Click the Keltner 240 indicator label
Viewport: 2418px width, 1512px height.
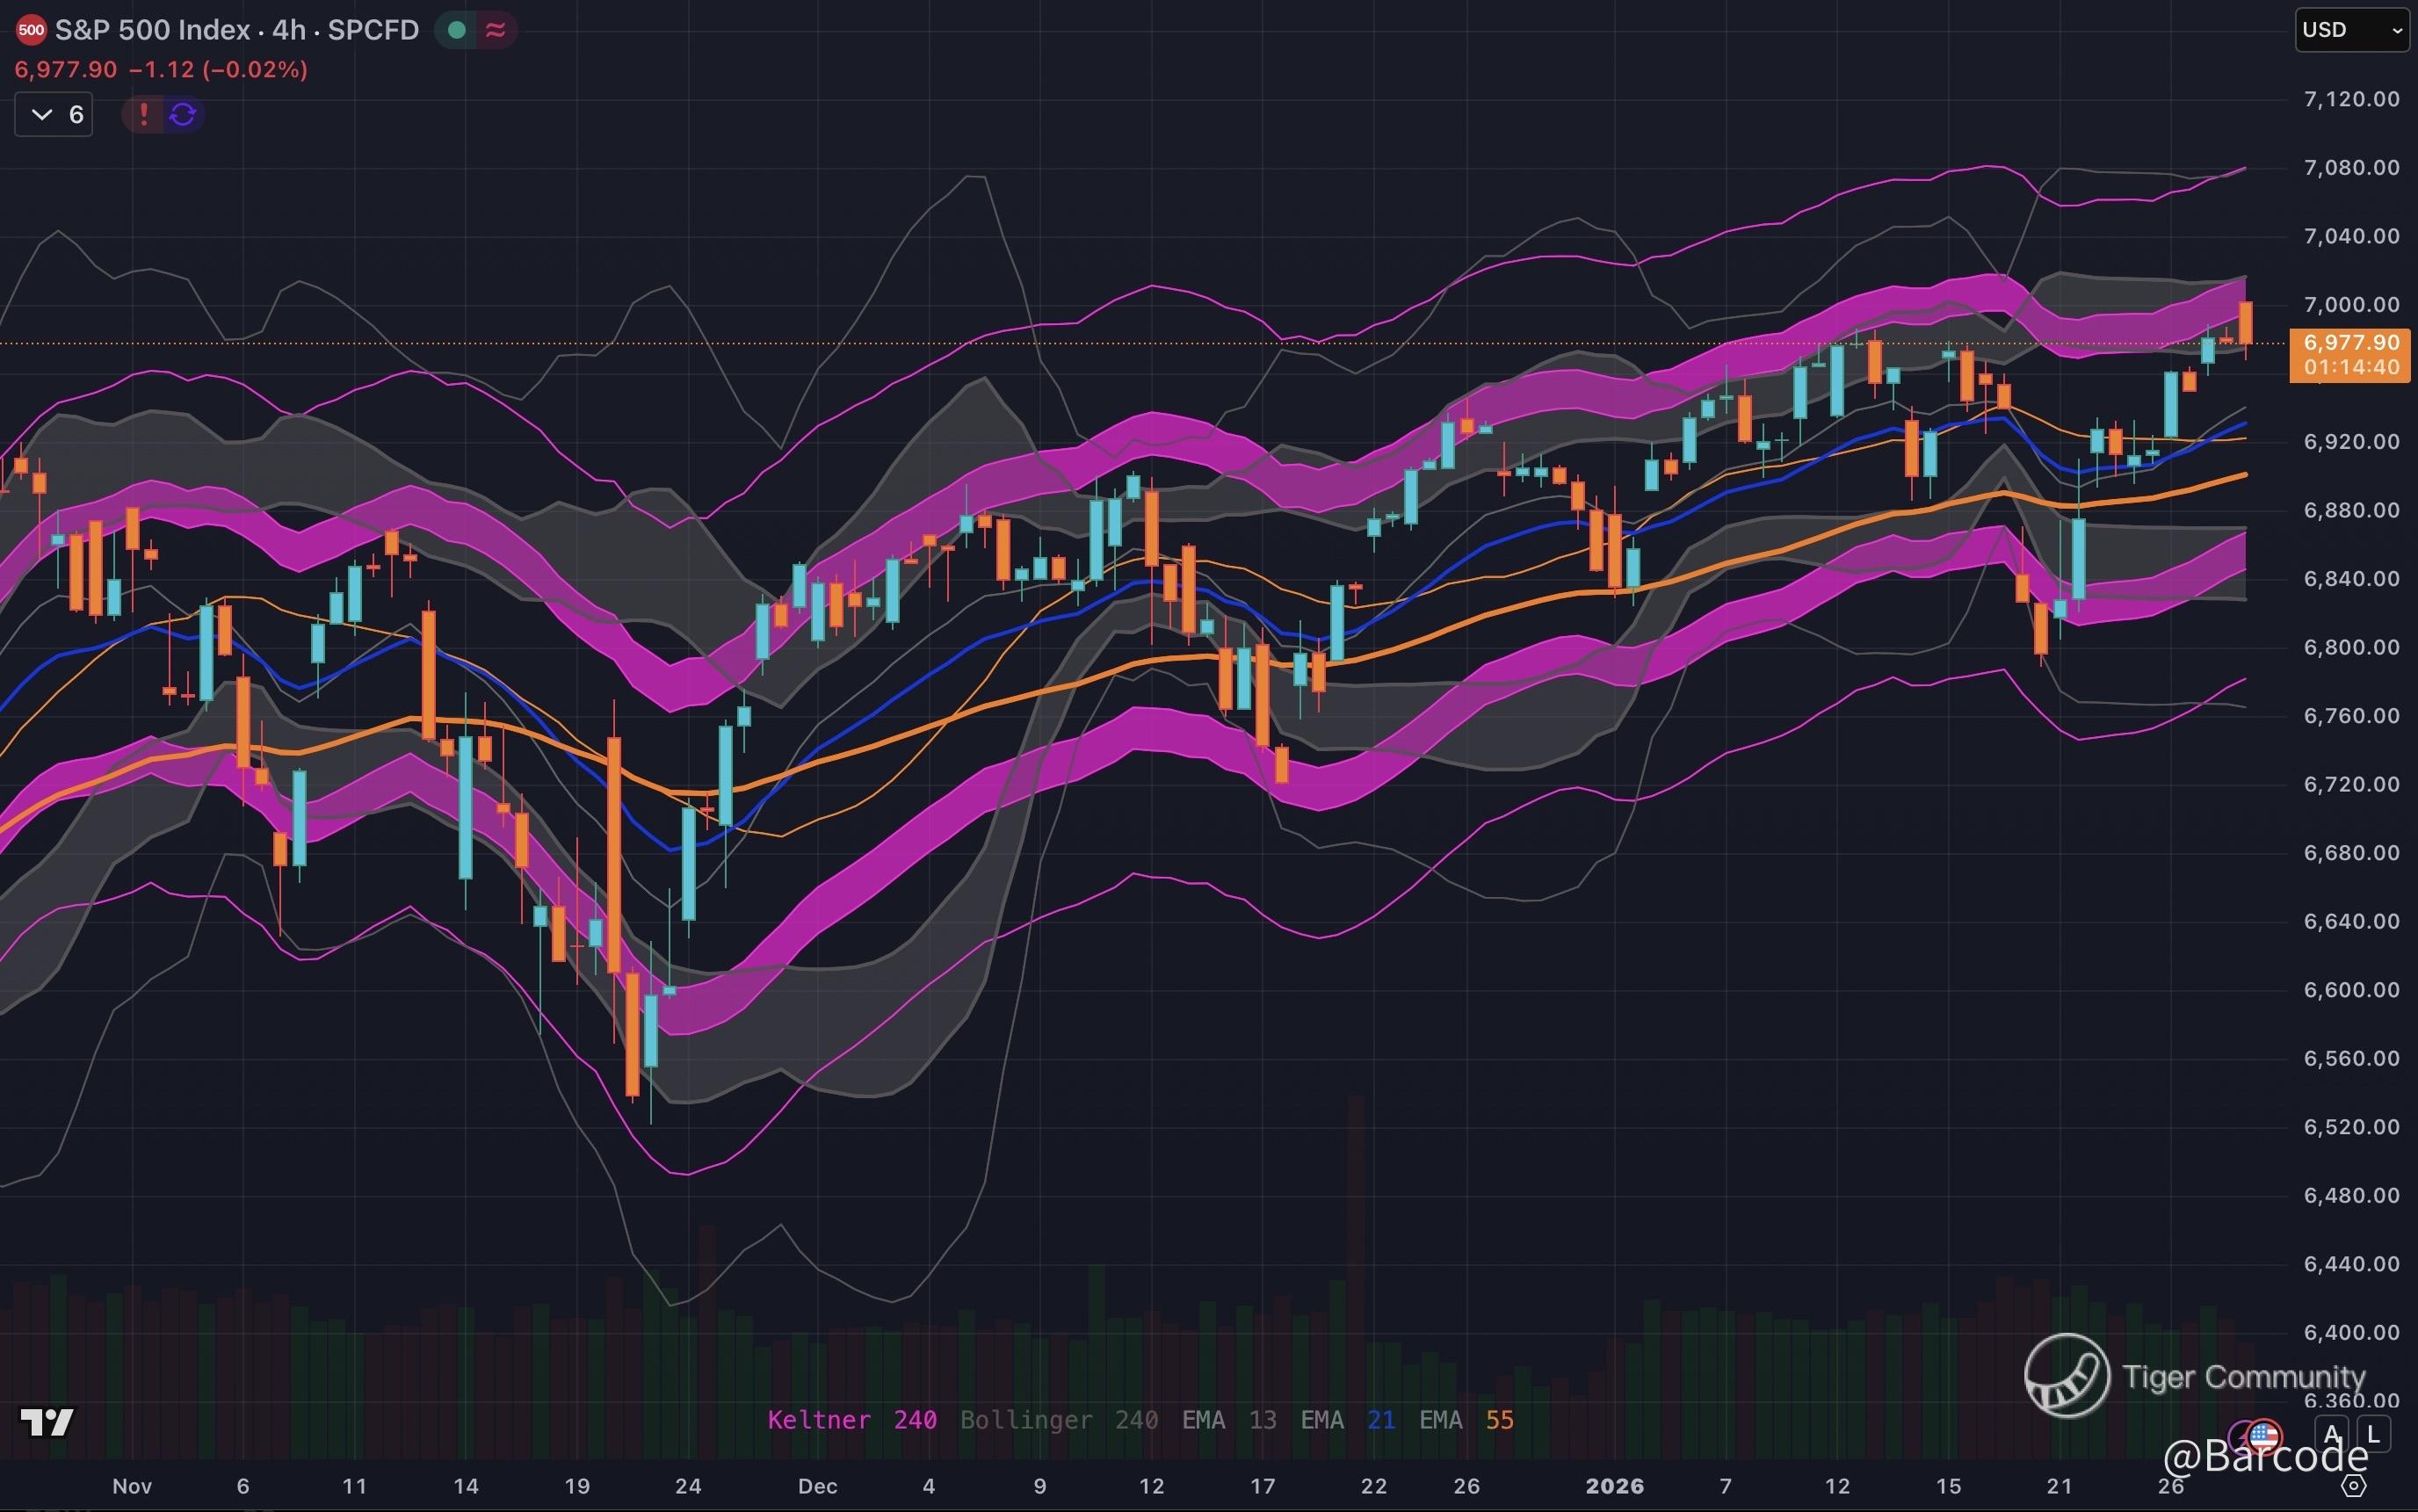pyautogui.click(x=851, y=1420)
